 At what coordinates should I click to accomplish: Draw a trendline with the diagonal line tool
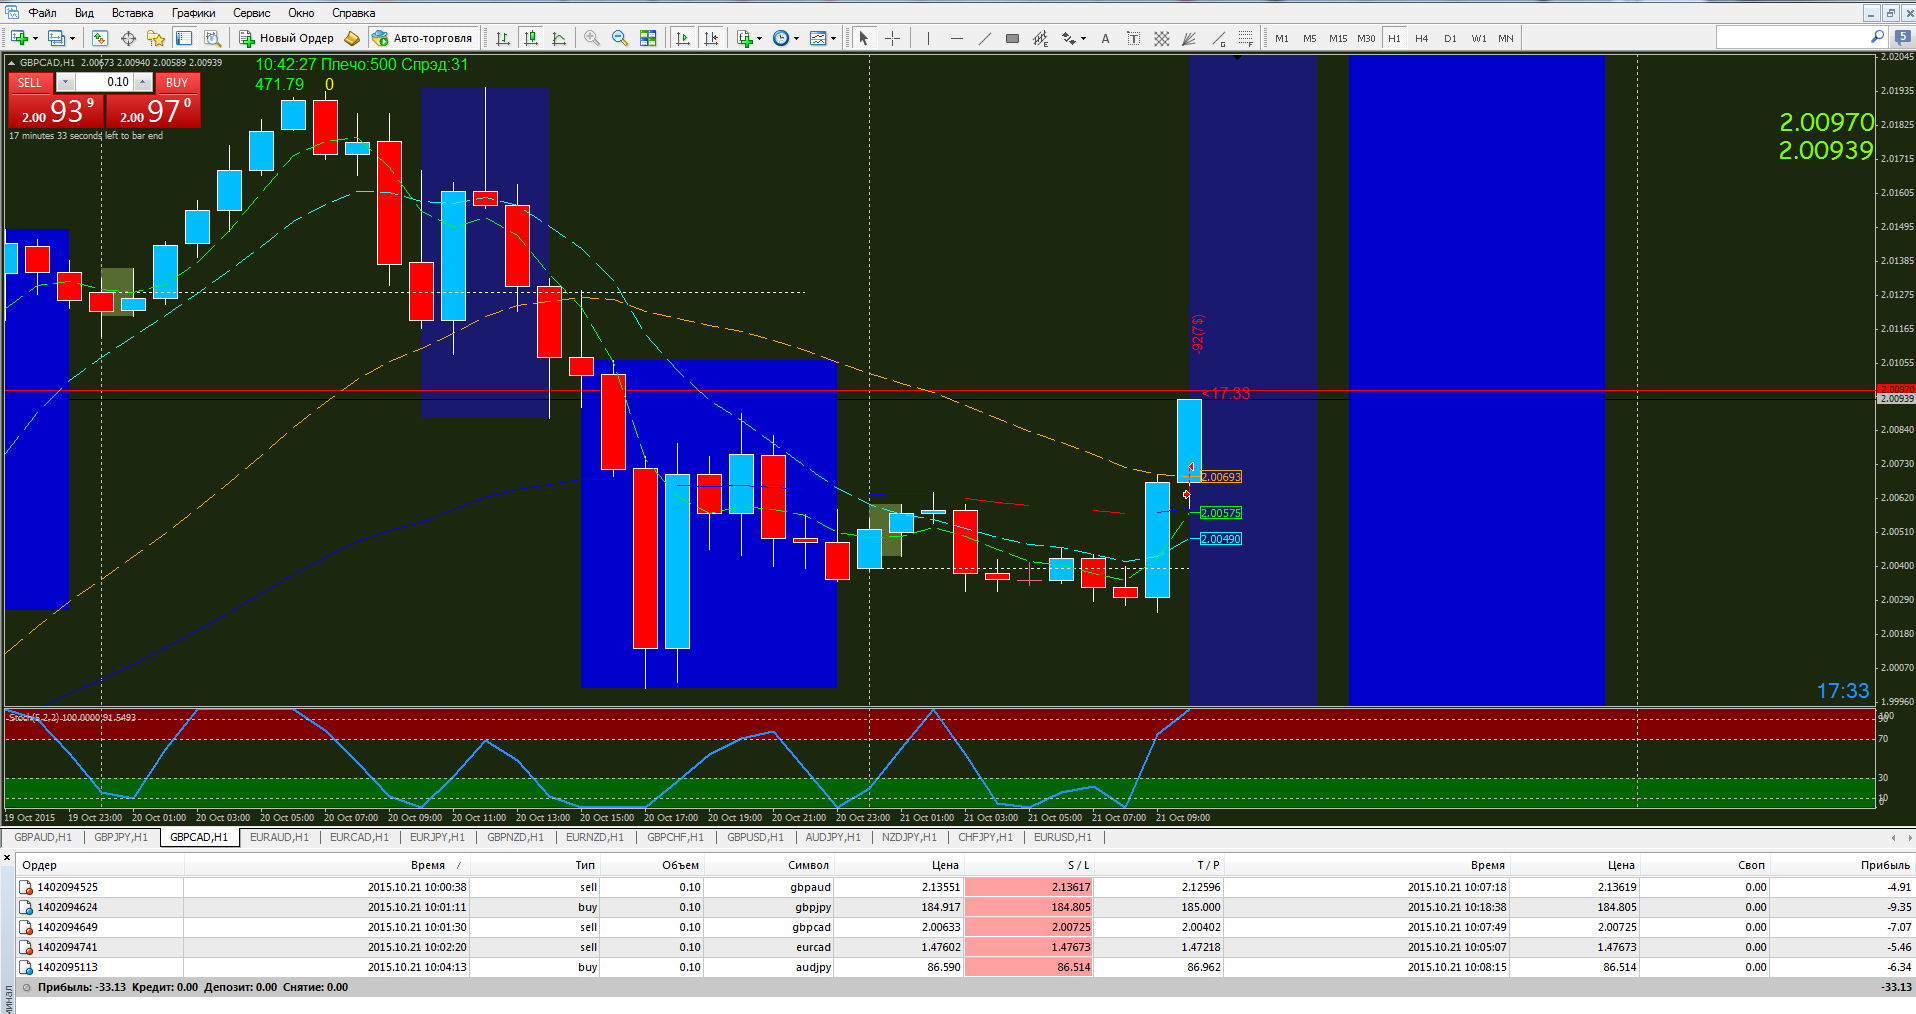click(x=985, y=38)
